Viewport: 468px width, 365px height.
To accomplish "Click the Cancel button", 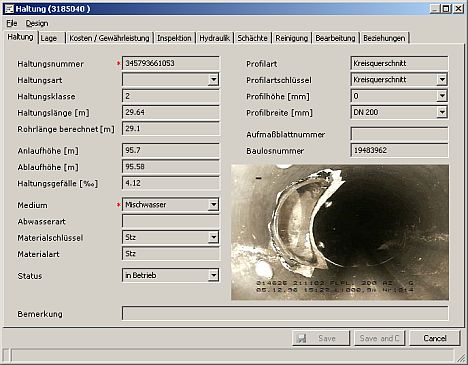I will pos(435,338).
